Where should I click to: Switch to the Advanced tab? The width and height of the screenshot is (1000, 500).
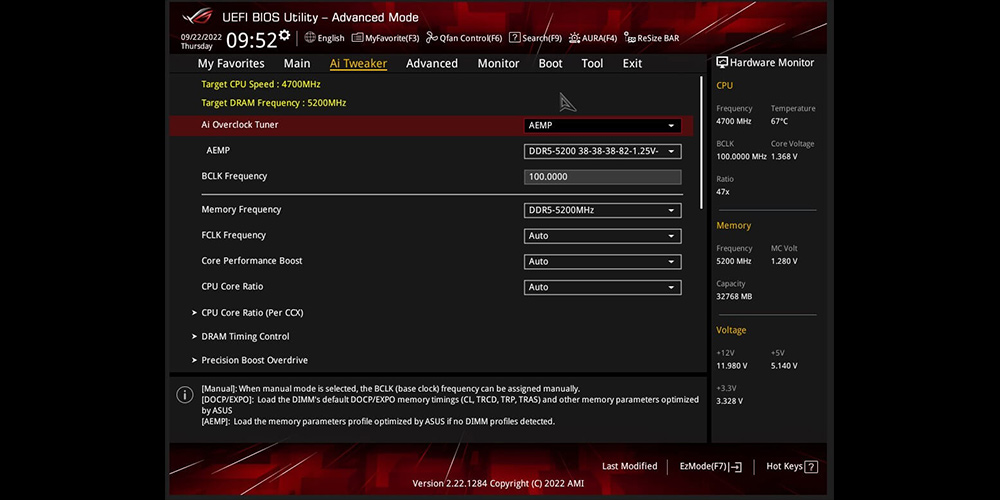tap(431, 64)
